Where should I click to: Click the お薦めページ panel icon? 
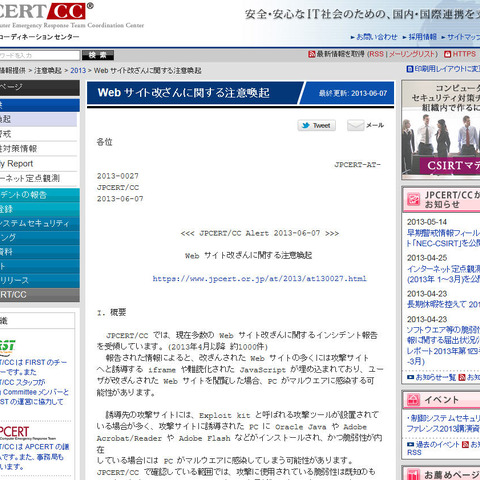(413, 475)
